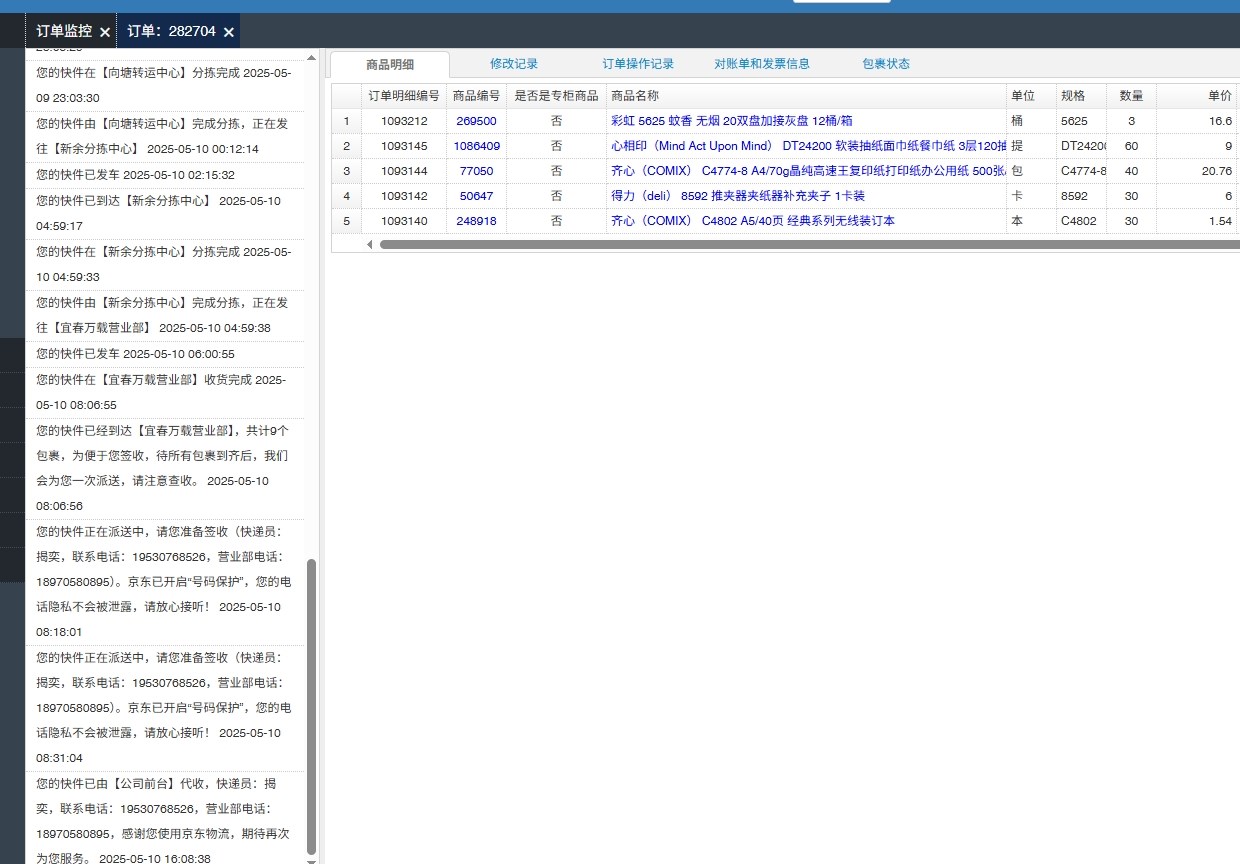Select quantity cell 60
The image size is (1240, 864).
pyautogui.click(x=1131, y=146)
